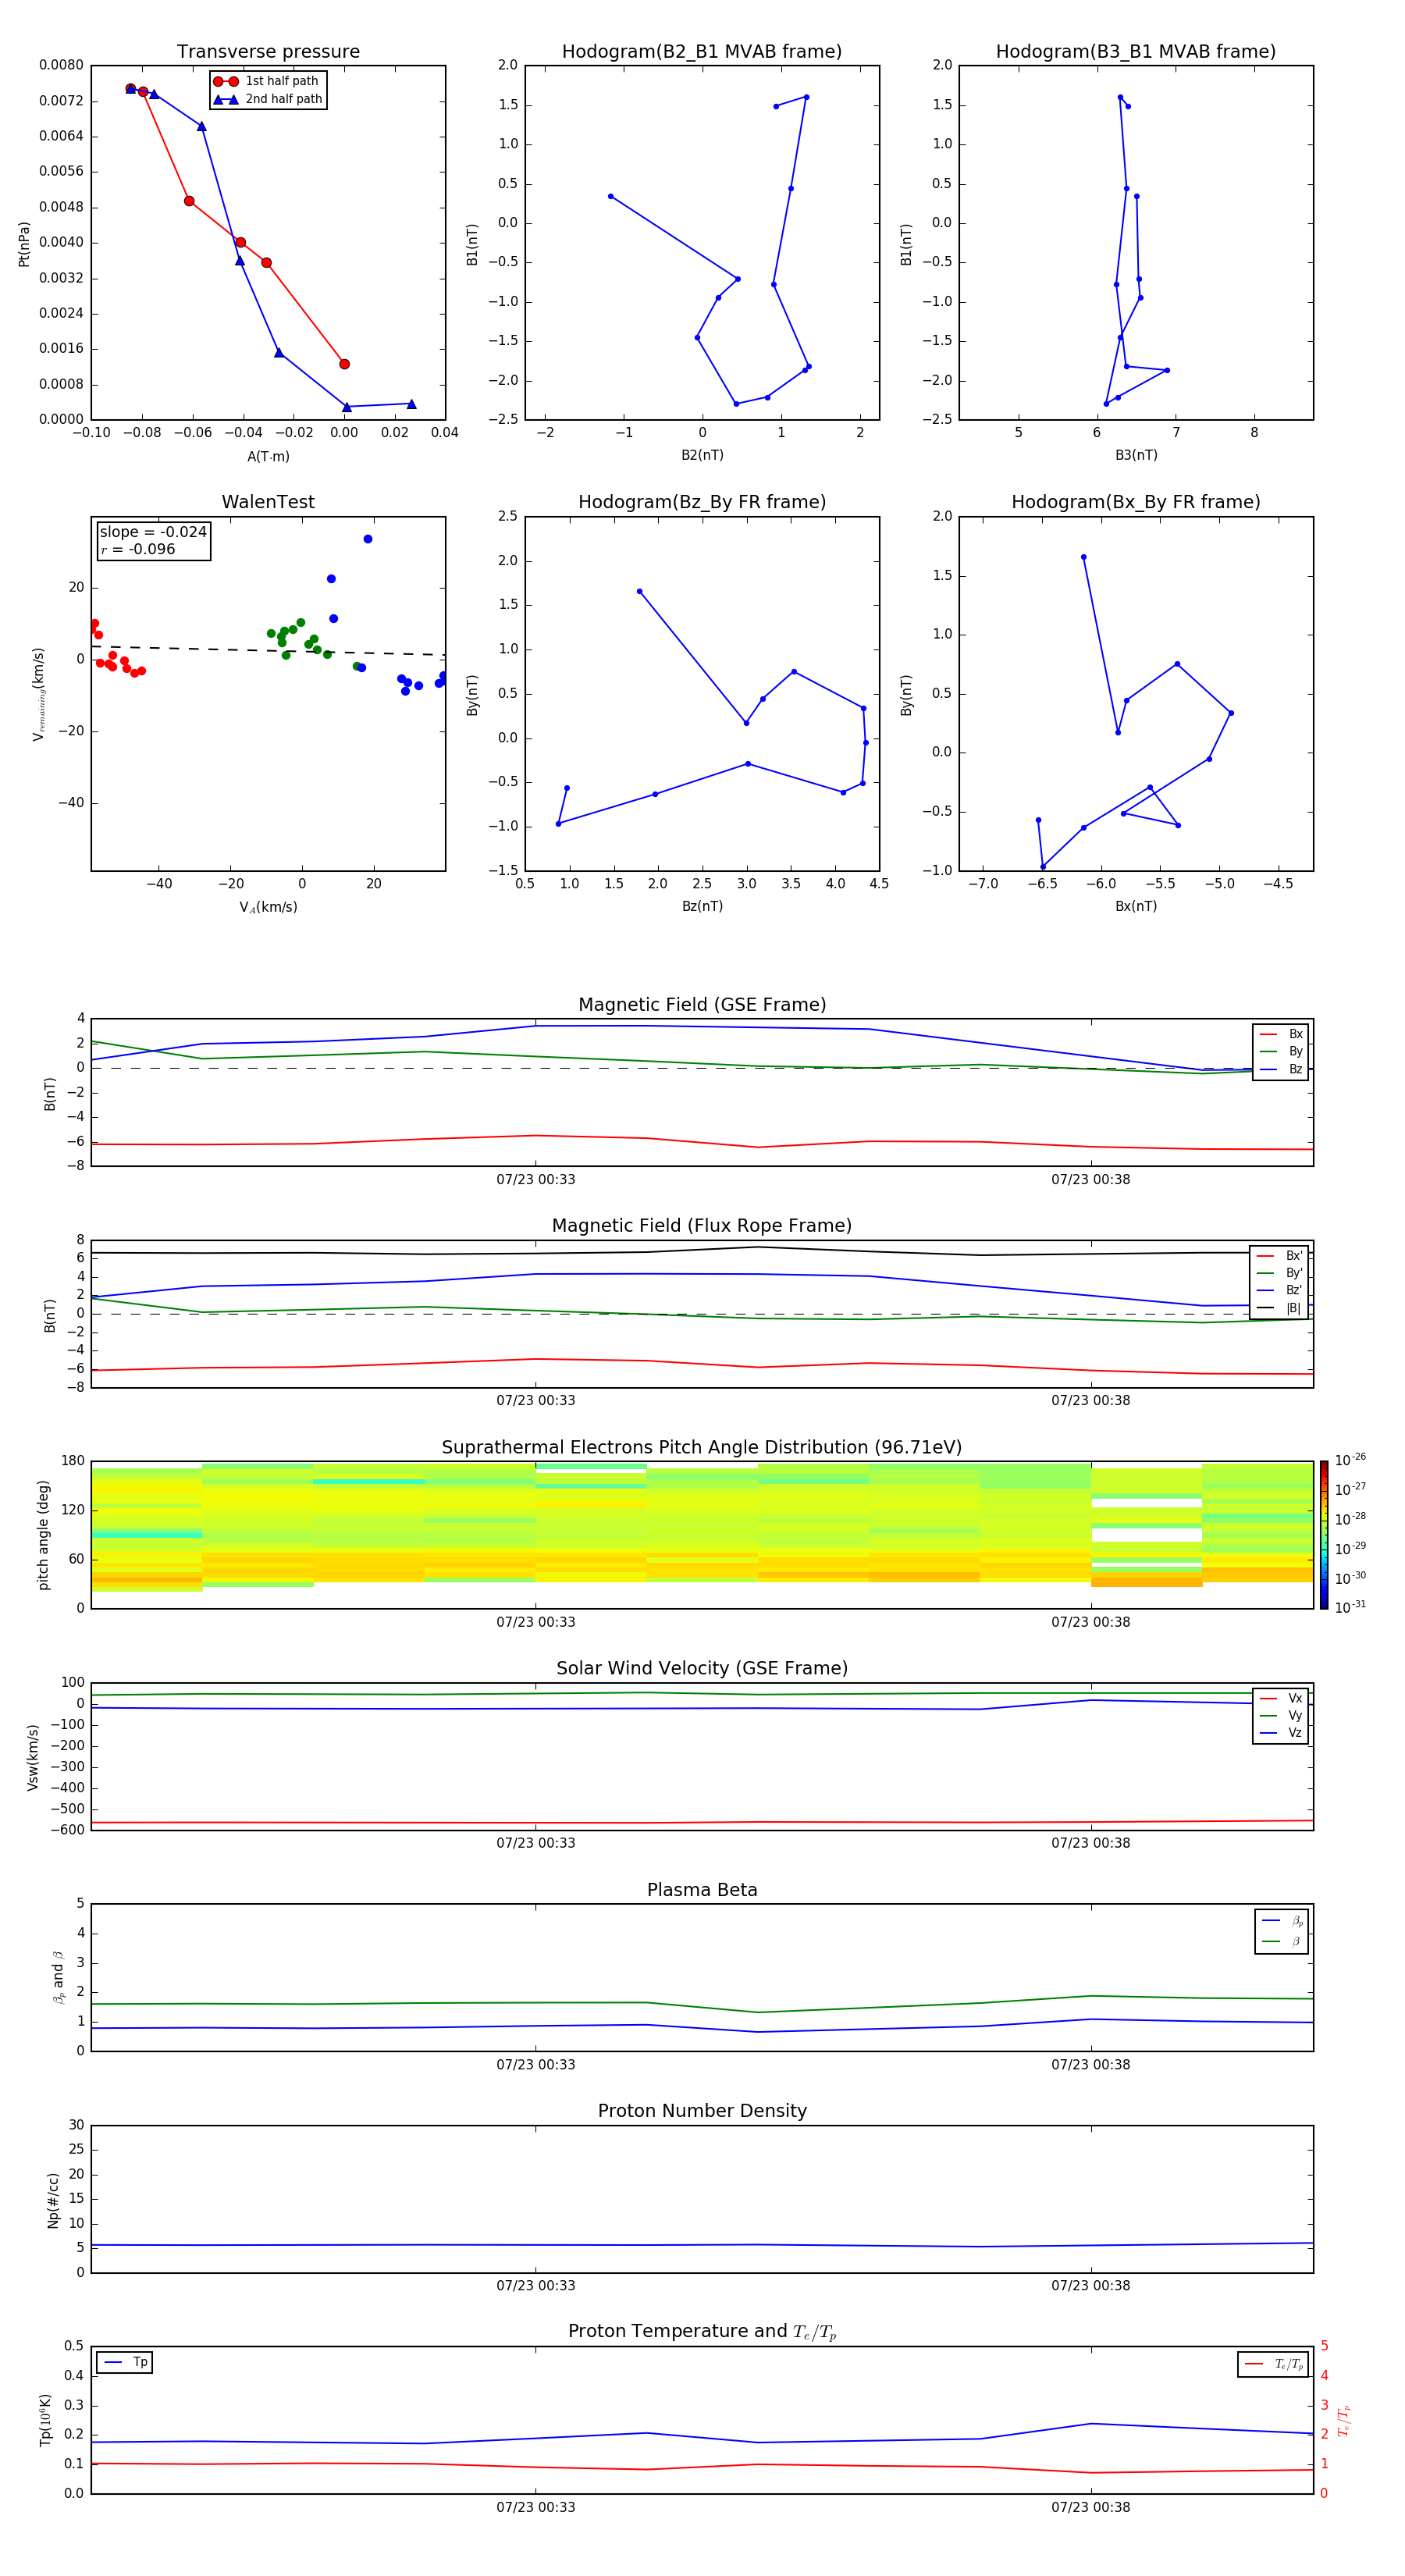Click the last red circle on pressure curve
Viewport: 1405px width, 2576px height.
pyautogui.click(x=344, y=364)
